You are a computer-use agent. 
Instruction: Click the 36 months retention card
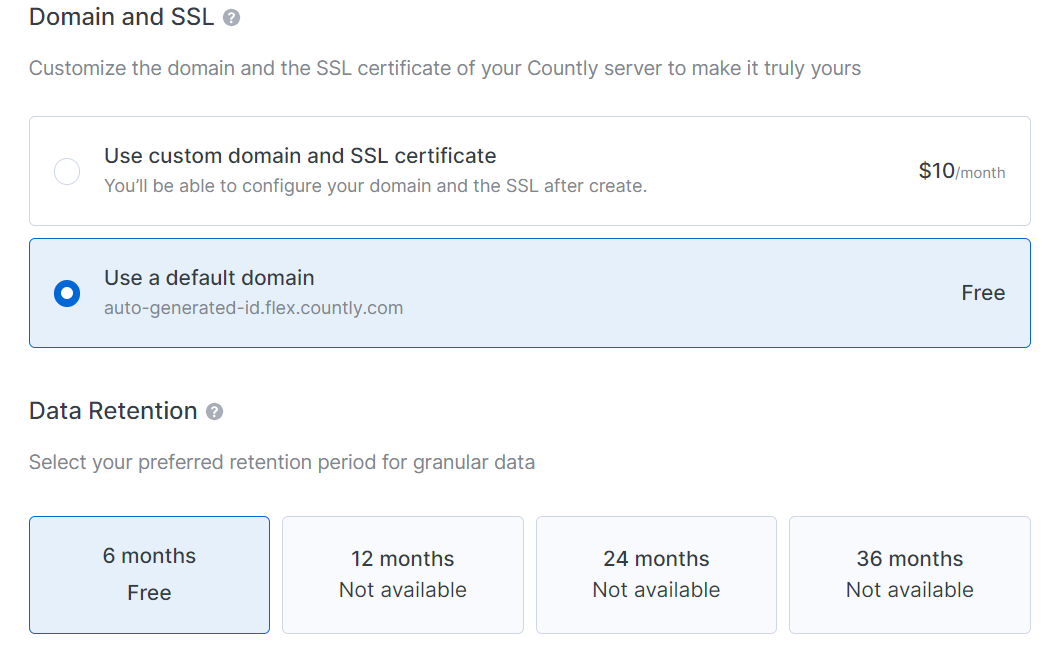pos(909,575)
